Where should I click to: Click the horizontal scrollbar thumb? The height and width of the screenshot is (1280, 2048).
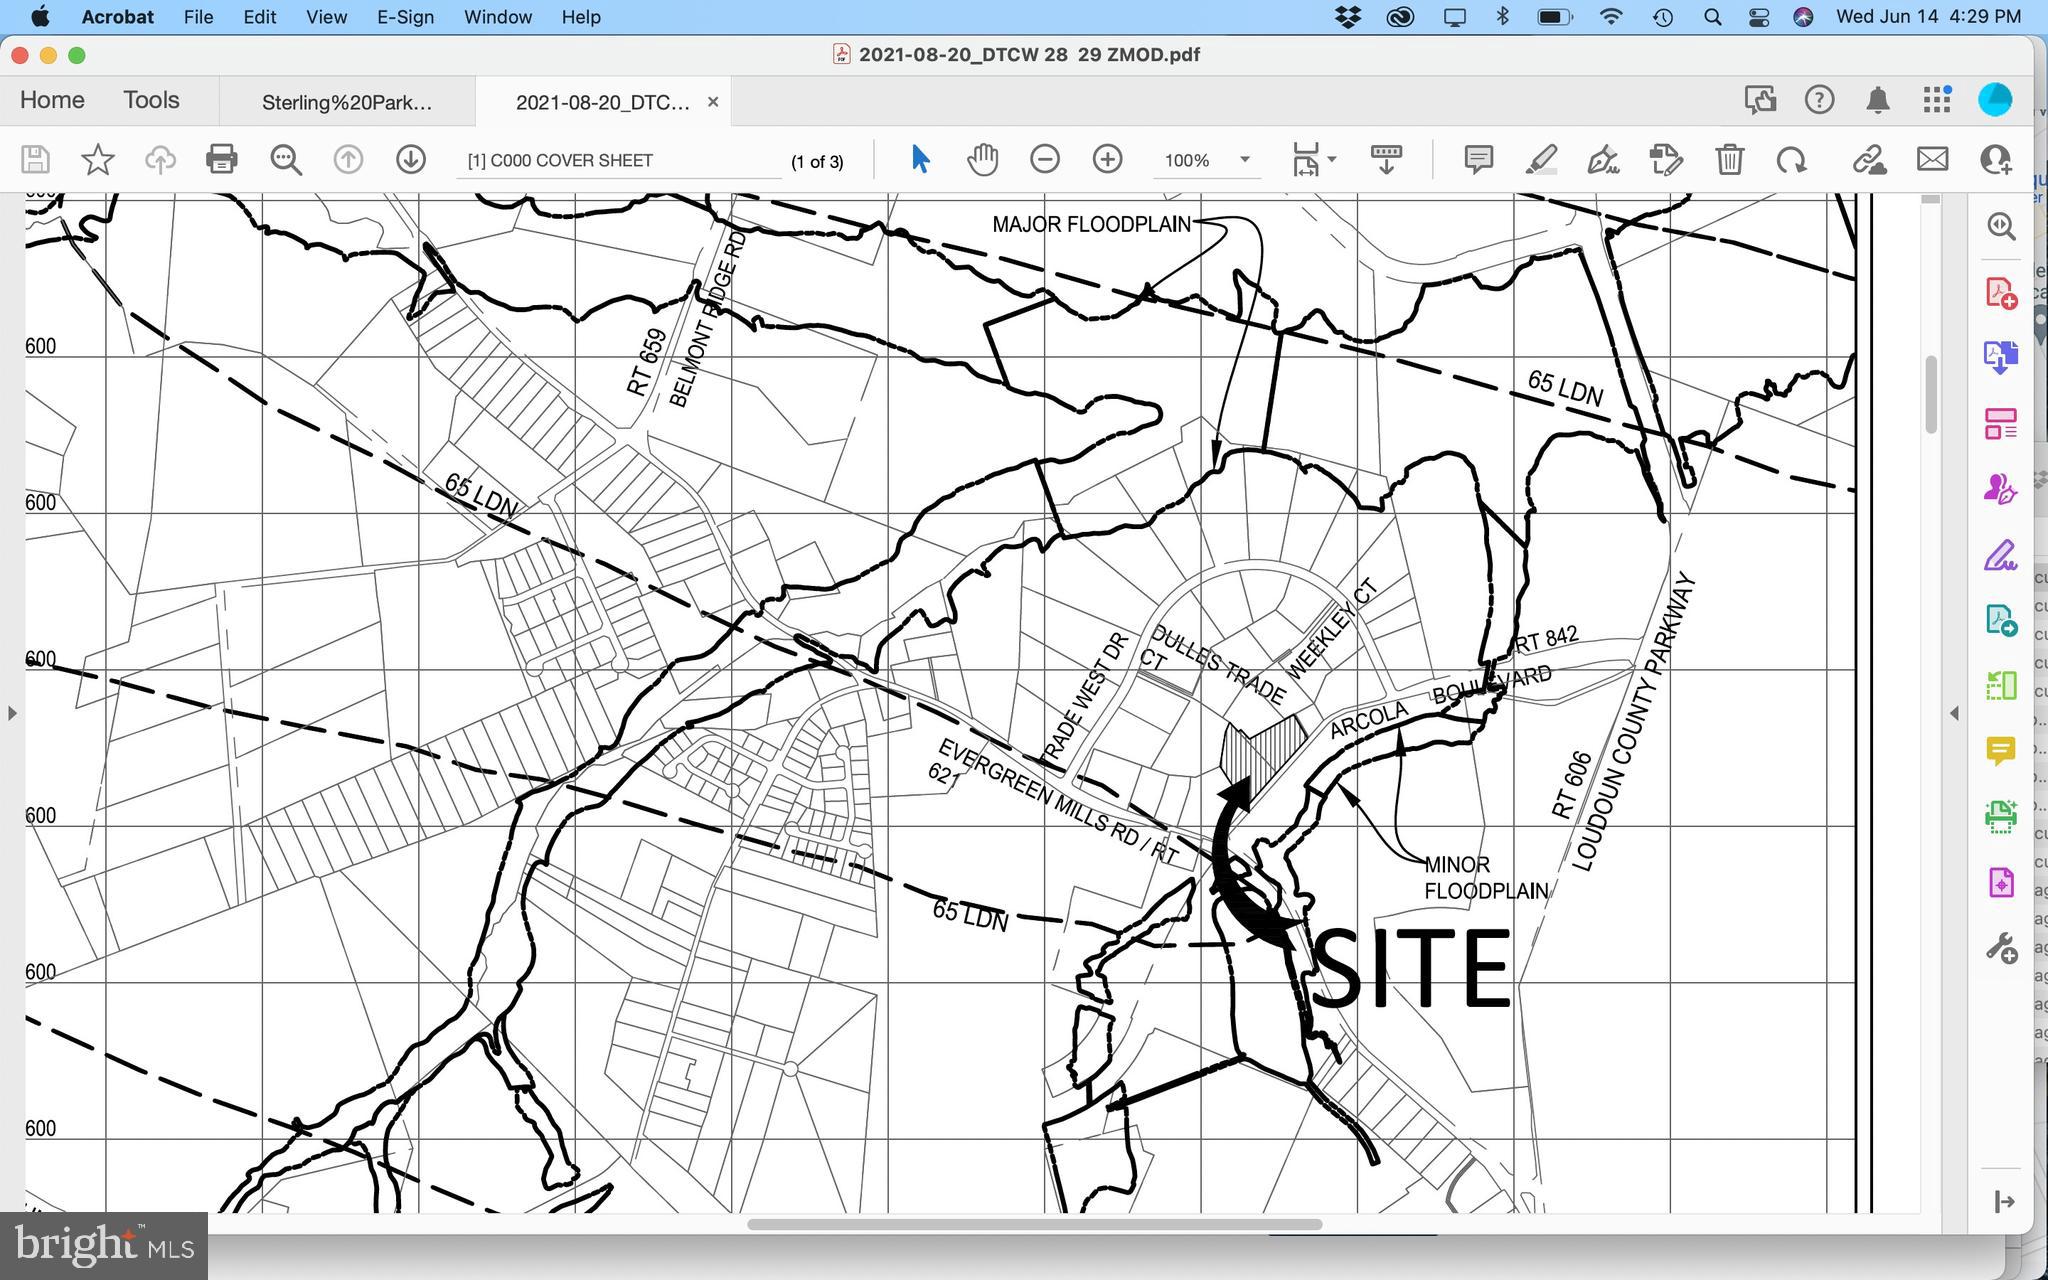[x=1034, y=1224]
